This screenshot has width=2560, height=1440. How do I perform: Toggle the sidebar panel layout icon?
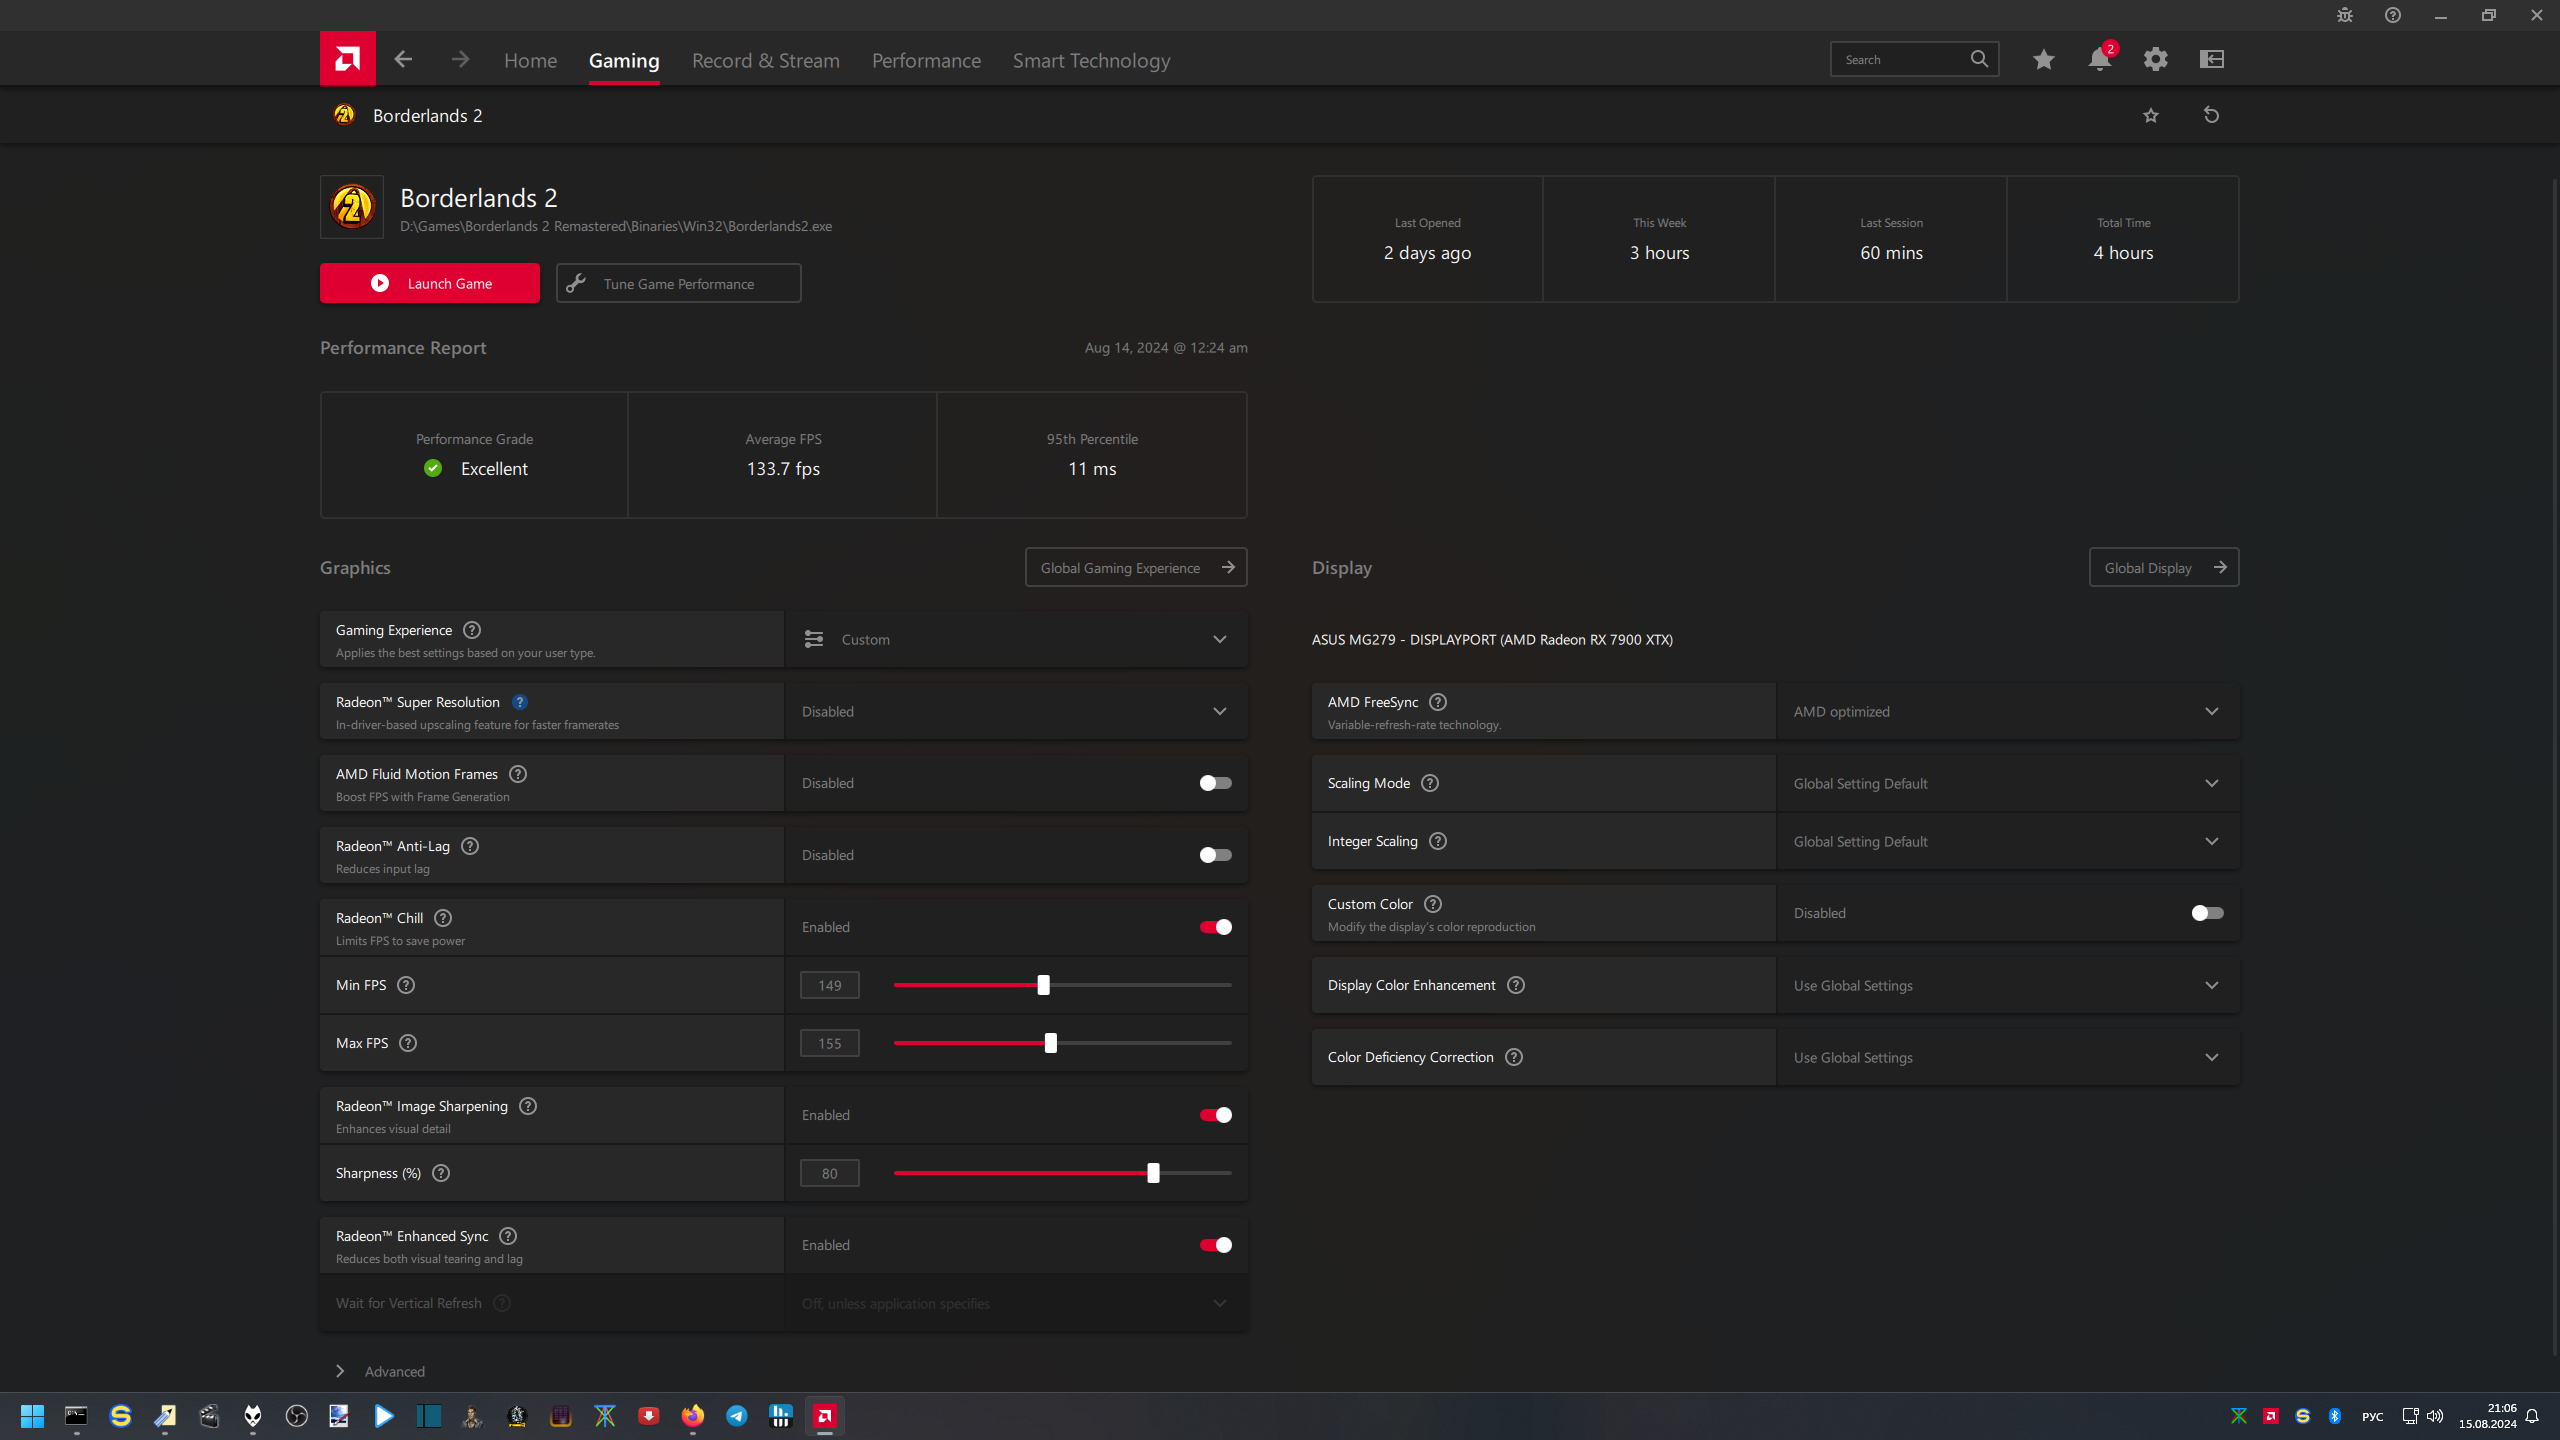point(2211,59)
